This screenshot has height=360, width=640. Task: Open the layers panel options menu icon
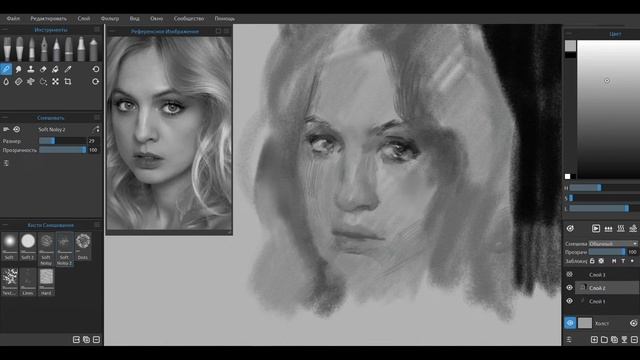[569, 340]
